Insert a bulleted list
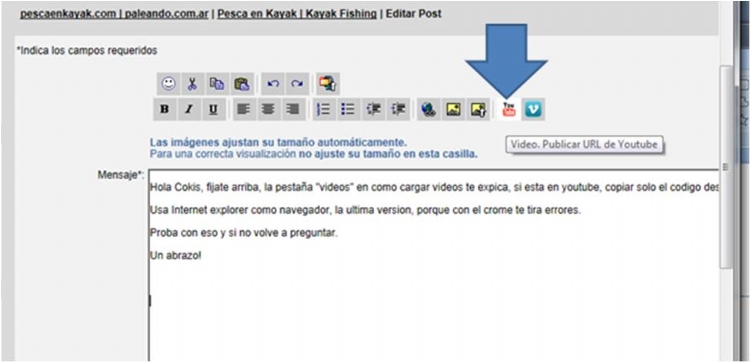 click(348, 110)
